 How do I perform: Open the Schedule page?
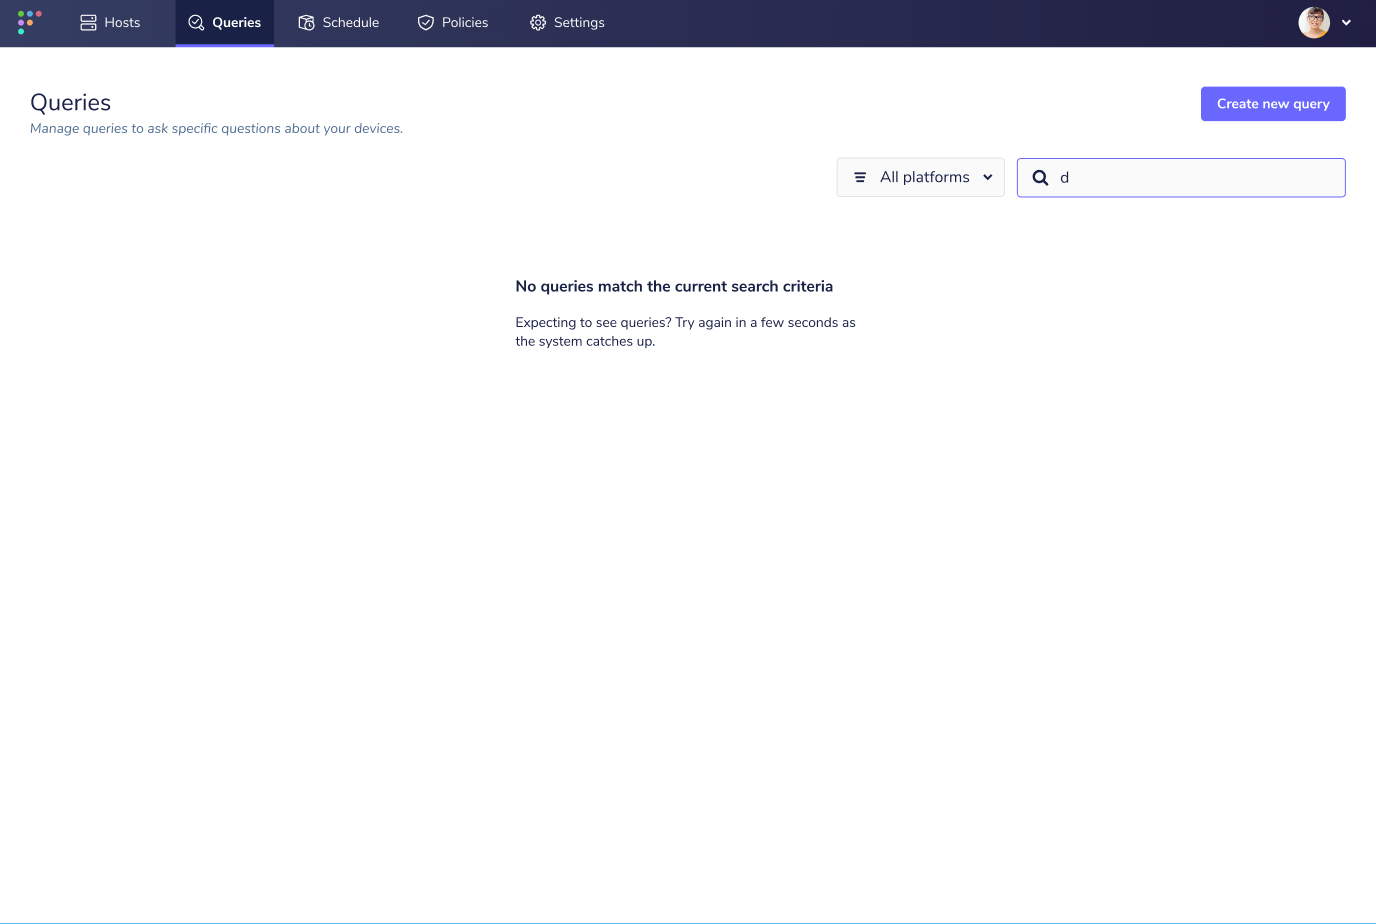point(339,22)
